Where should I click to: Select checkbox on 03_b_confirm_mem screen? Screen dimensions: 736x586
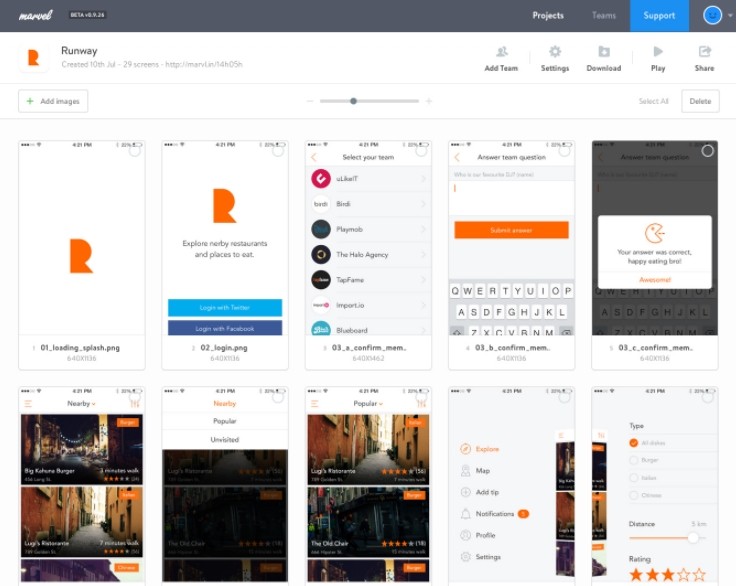pos(565,151)
